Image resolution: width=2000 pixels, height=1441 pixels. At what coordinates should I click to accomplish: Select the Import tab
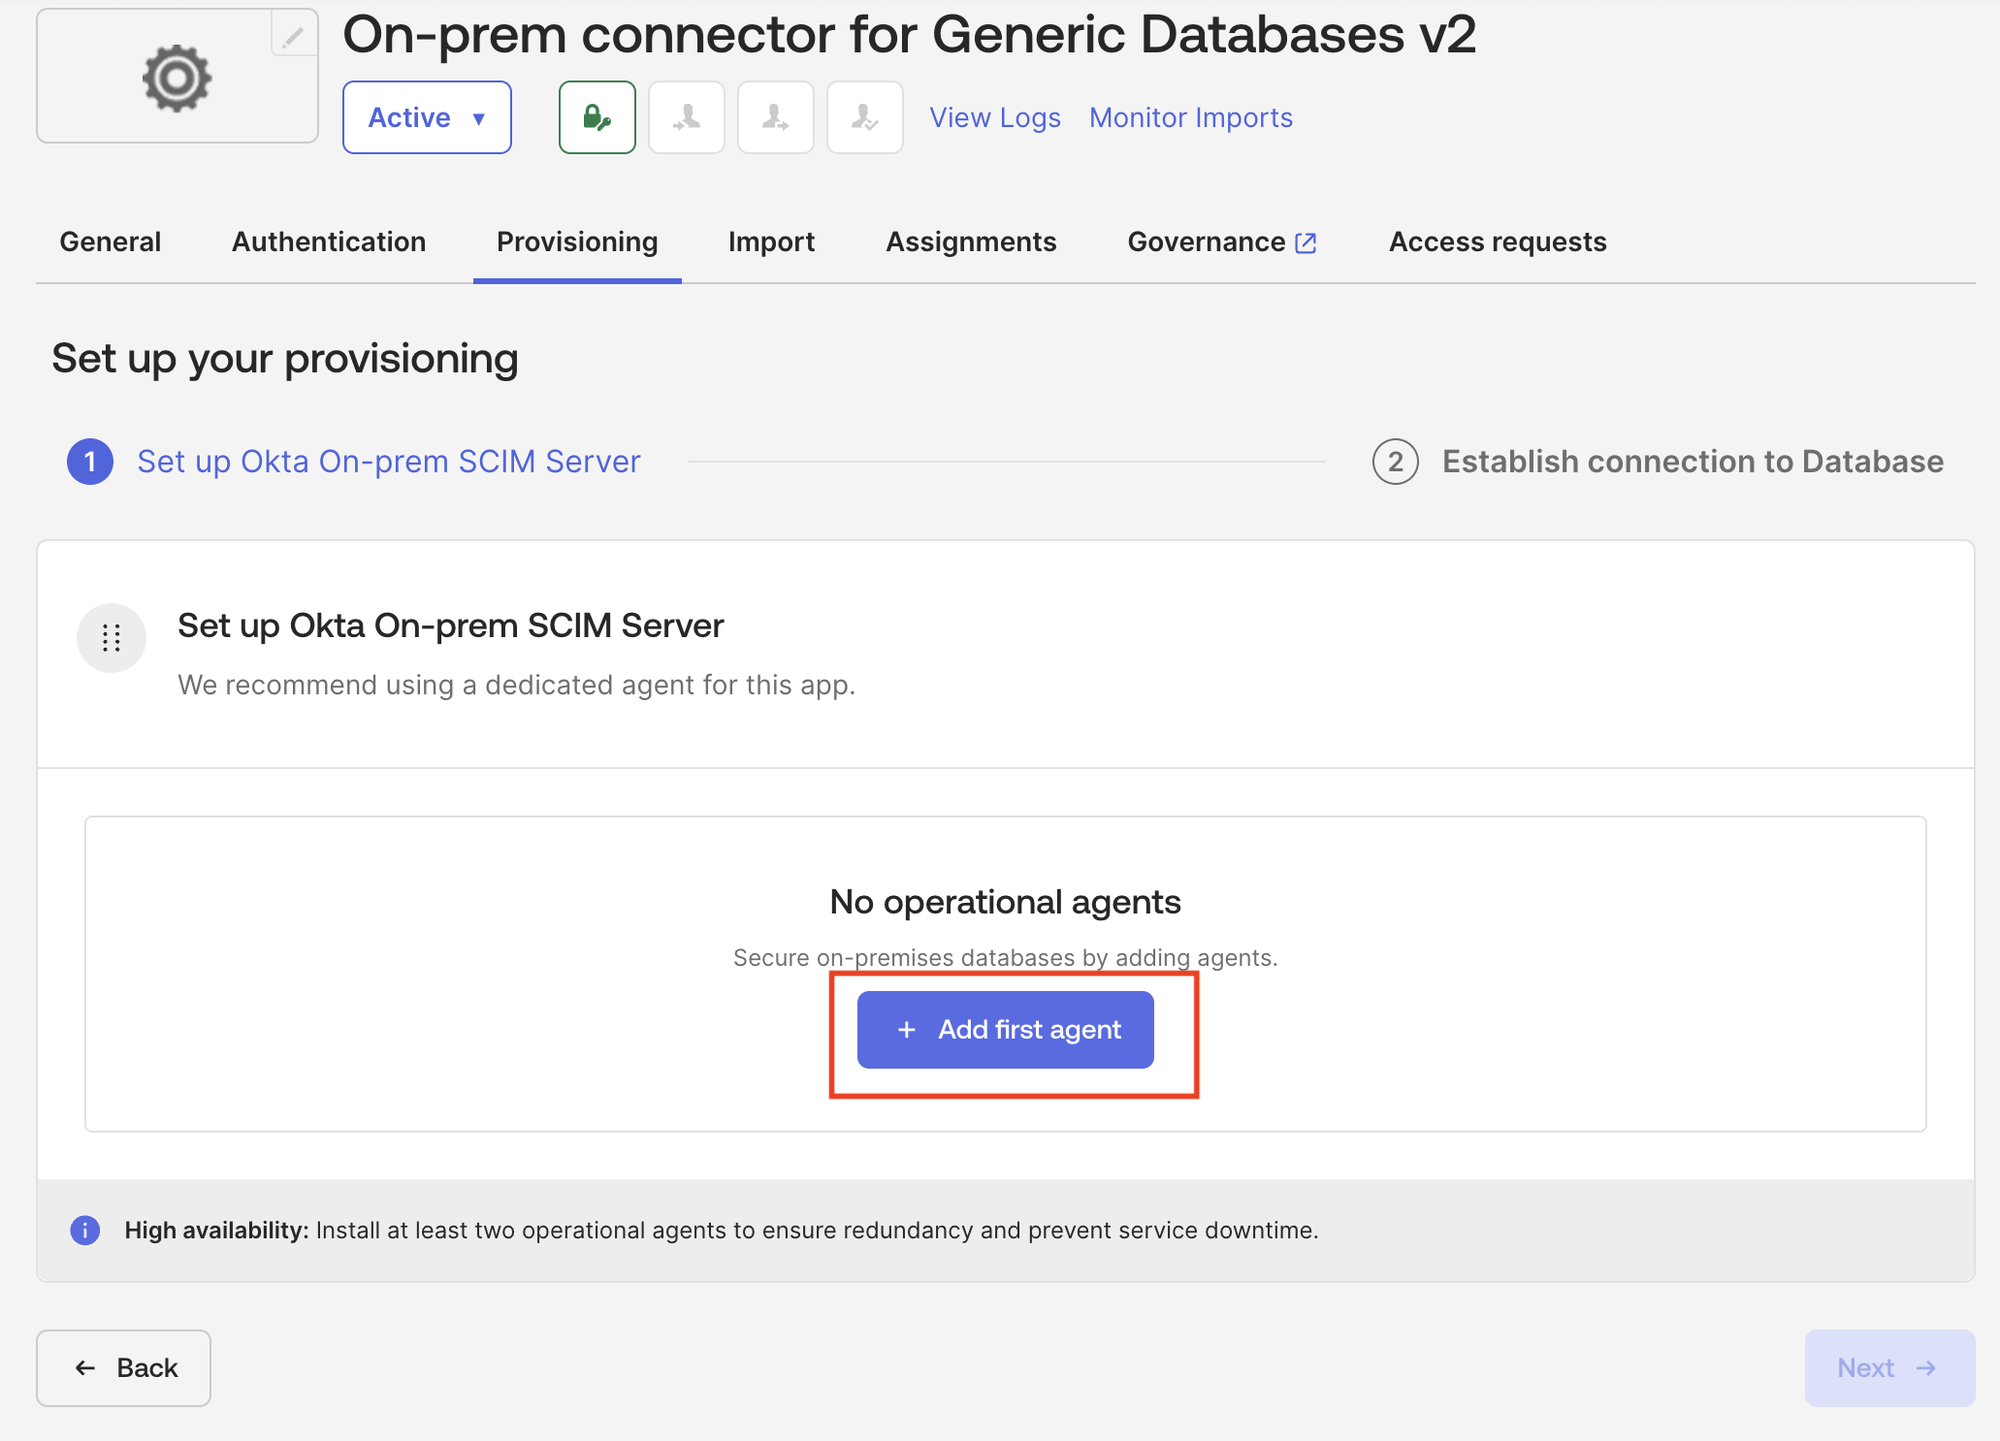click(x=771, y=242)
